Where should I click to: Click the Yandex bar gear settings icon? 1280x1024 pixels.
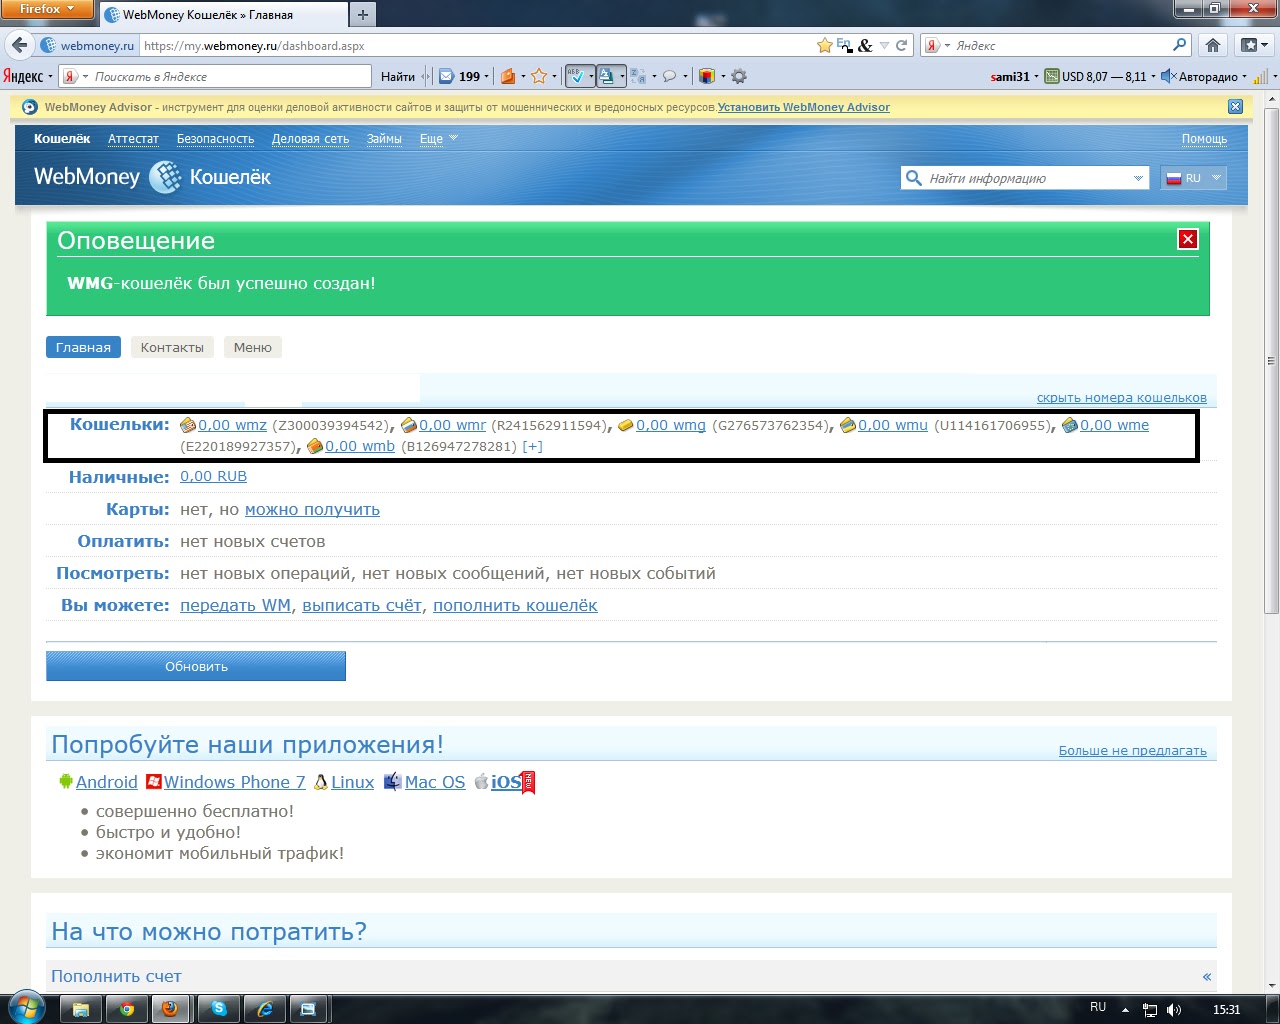pos(739,76)
